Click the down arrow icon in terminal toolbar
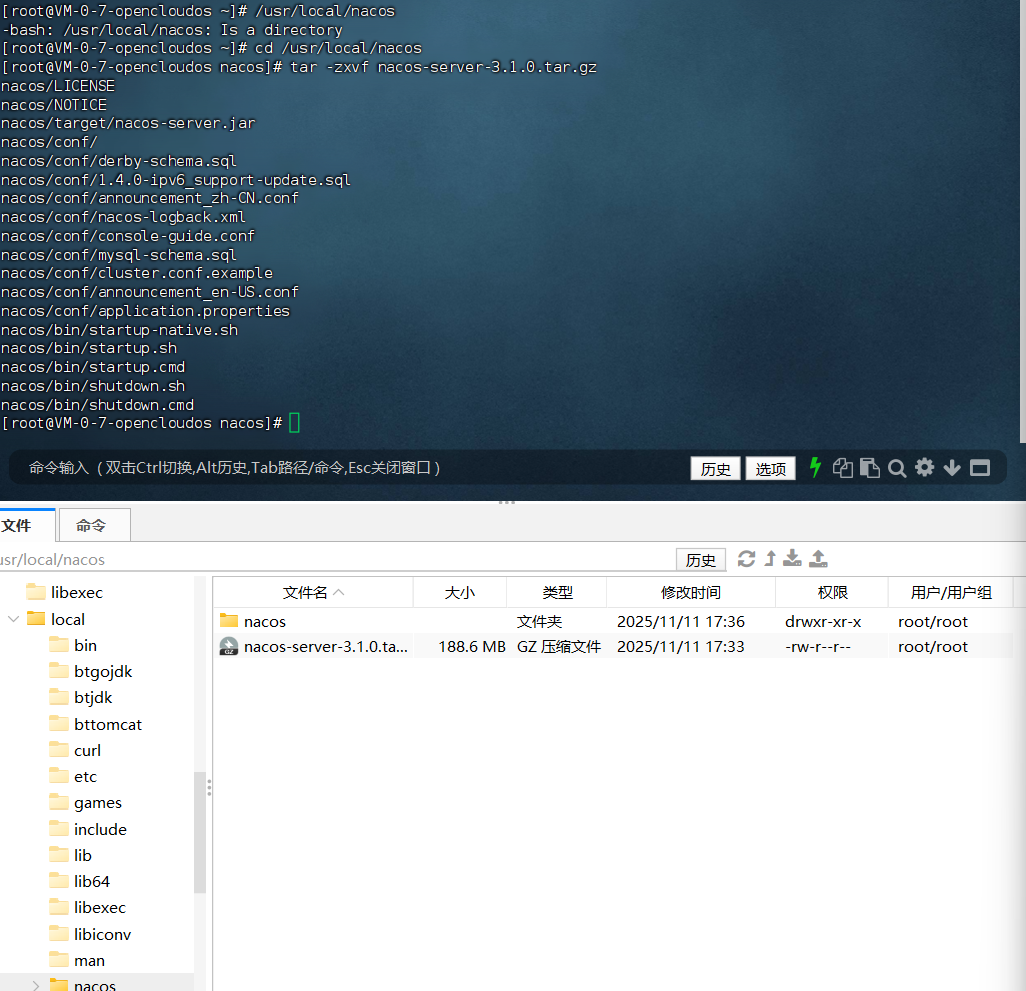Screen dimensions: 1026x991 click(952, 468)
